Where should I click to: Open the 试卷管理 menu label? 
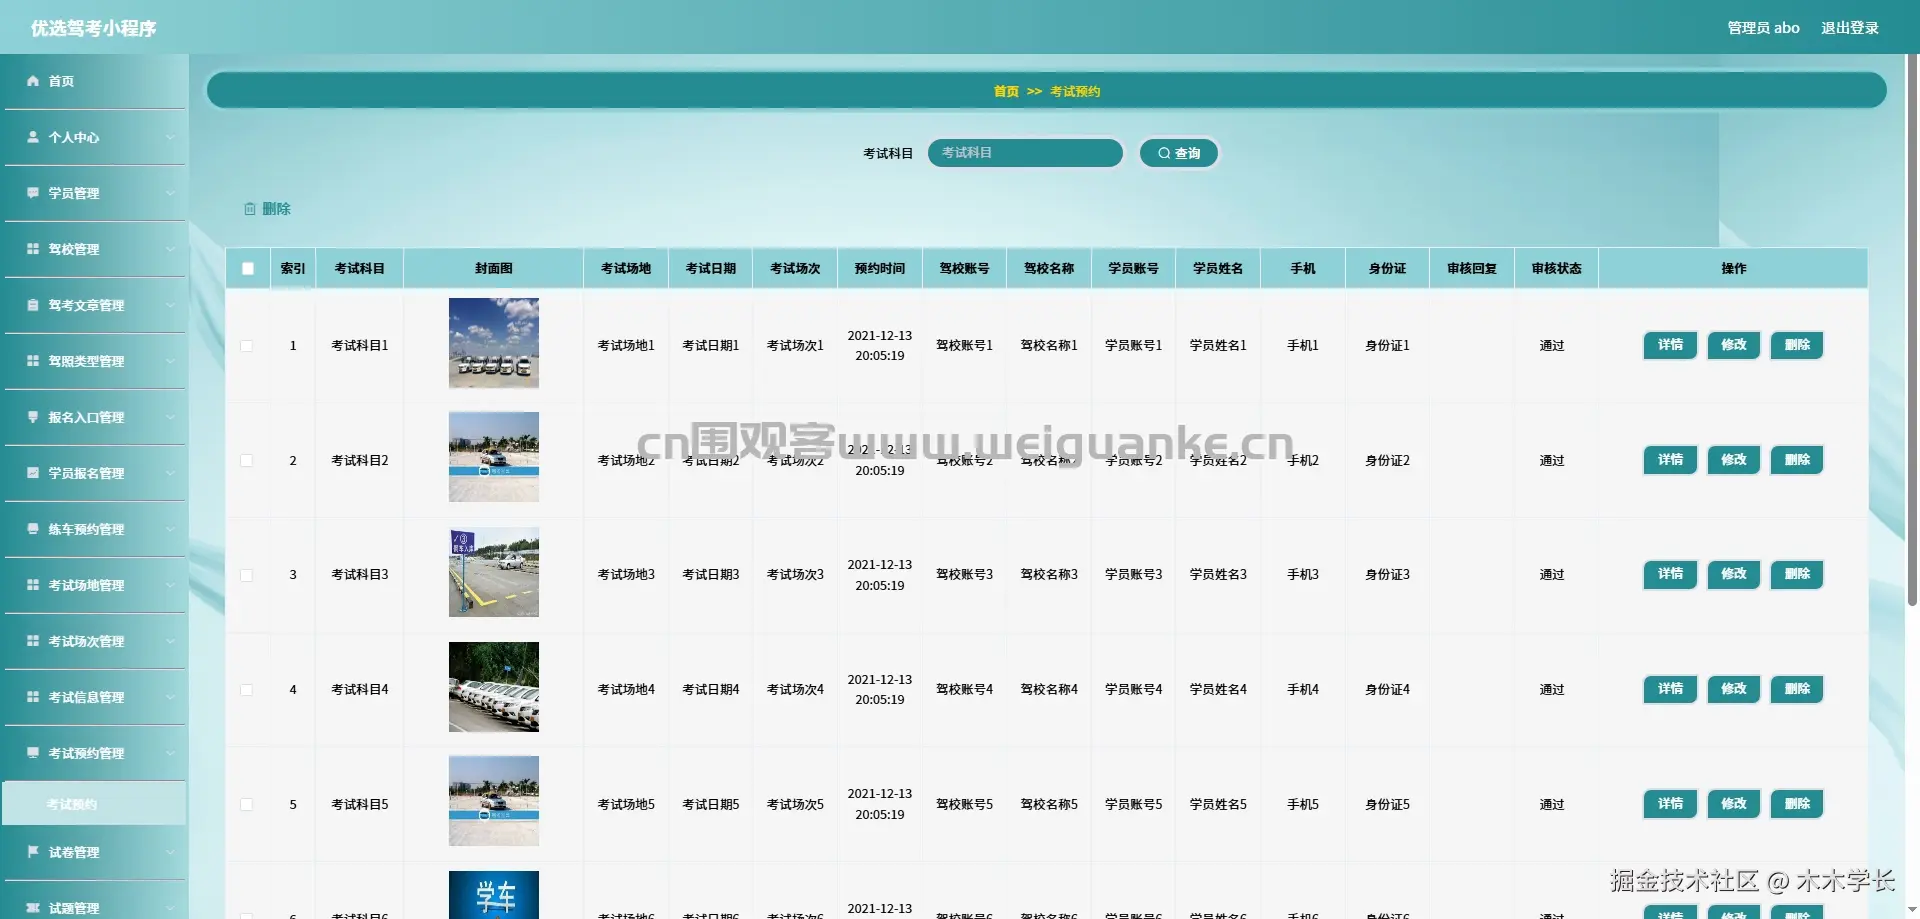(74, 852)
